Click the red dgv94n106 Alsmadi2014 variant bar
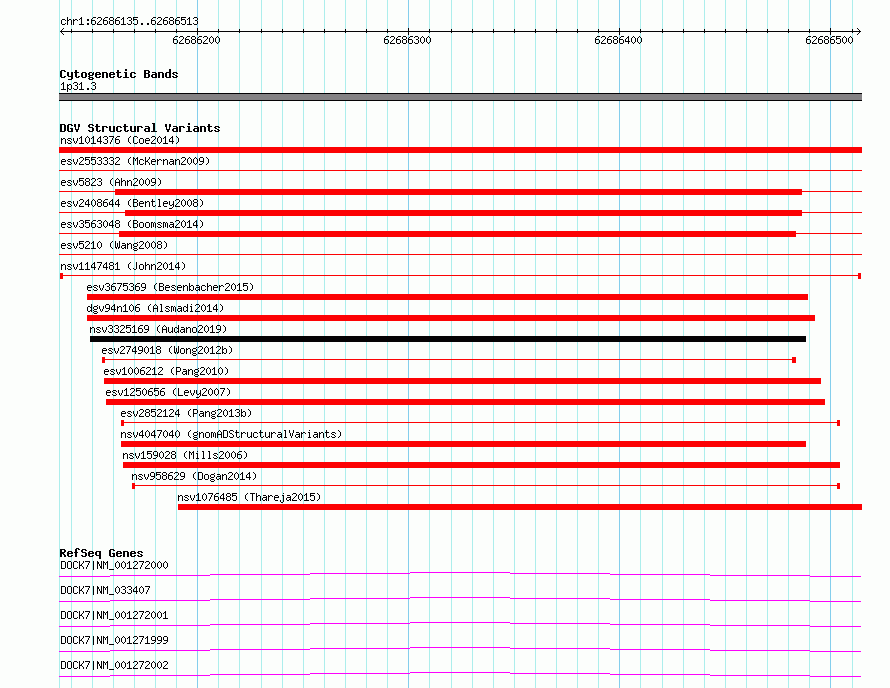 coord(451,318)
